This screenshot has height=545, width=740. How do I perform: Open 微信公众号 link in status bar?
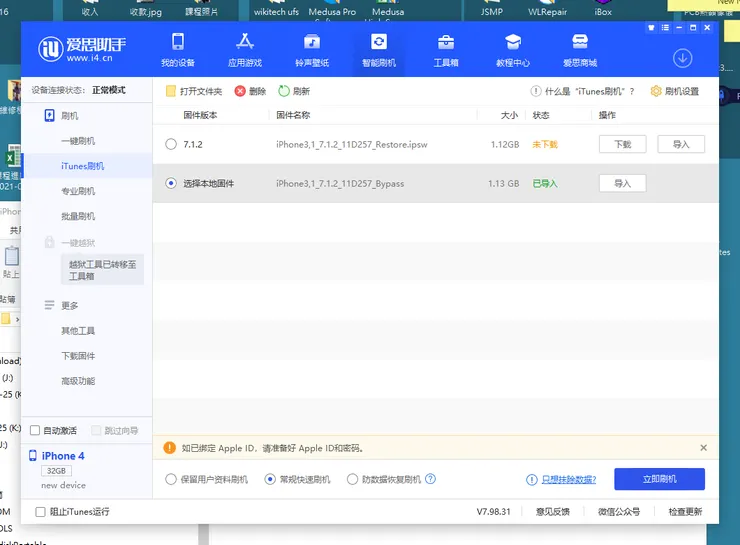click(x=619, y=511)
